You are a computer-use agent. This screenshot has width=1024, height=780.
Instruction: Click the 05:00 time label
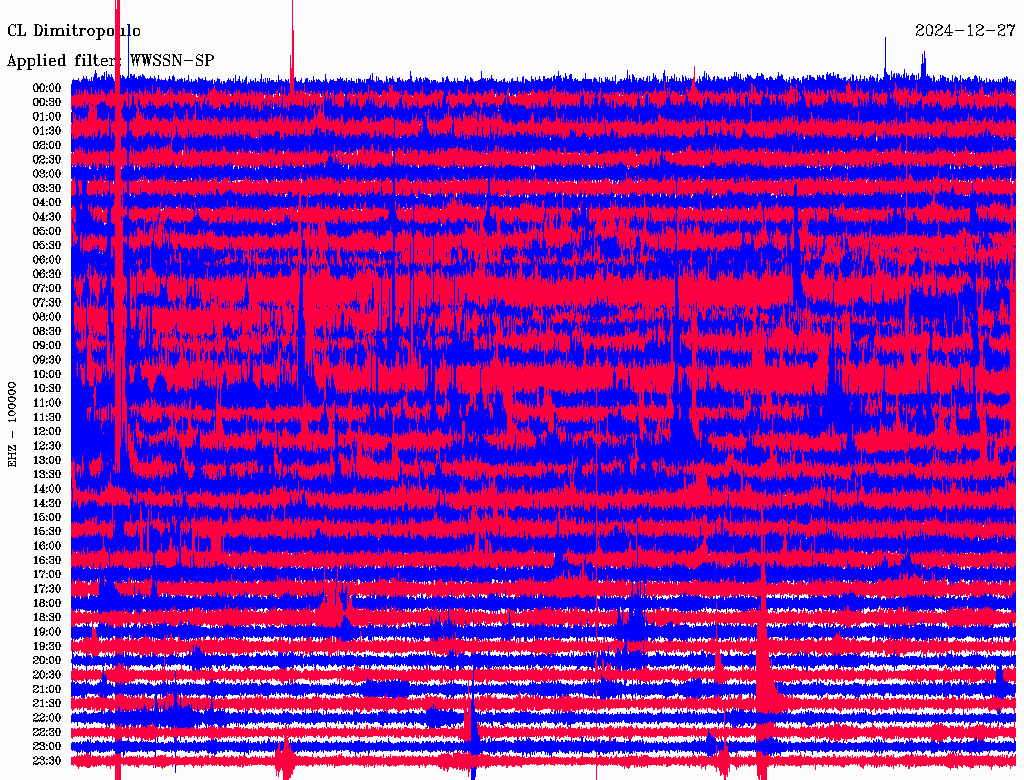coord(47,231)
